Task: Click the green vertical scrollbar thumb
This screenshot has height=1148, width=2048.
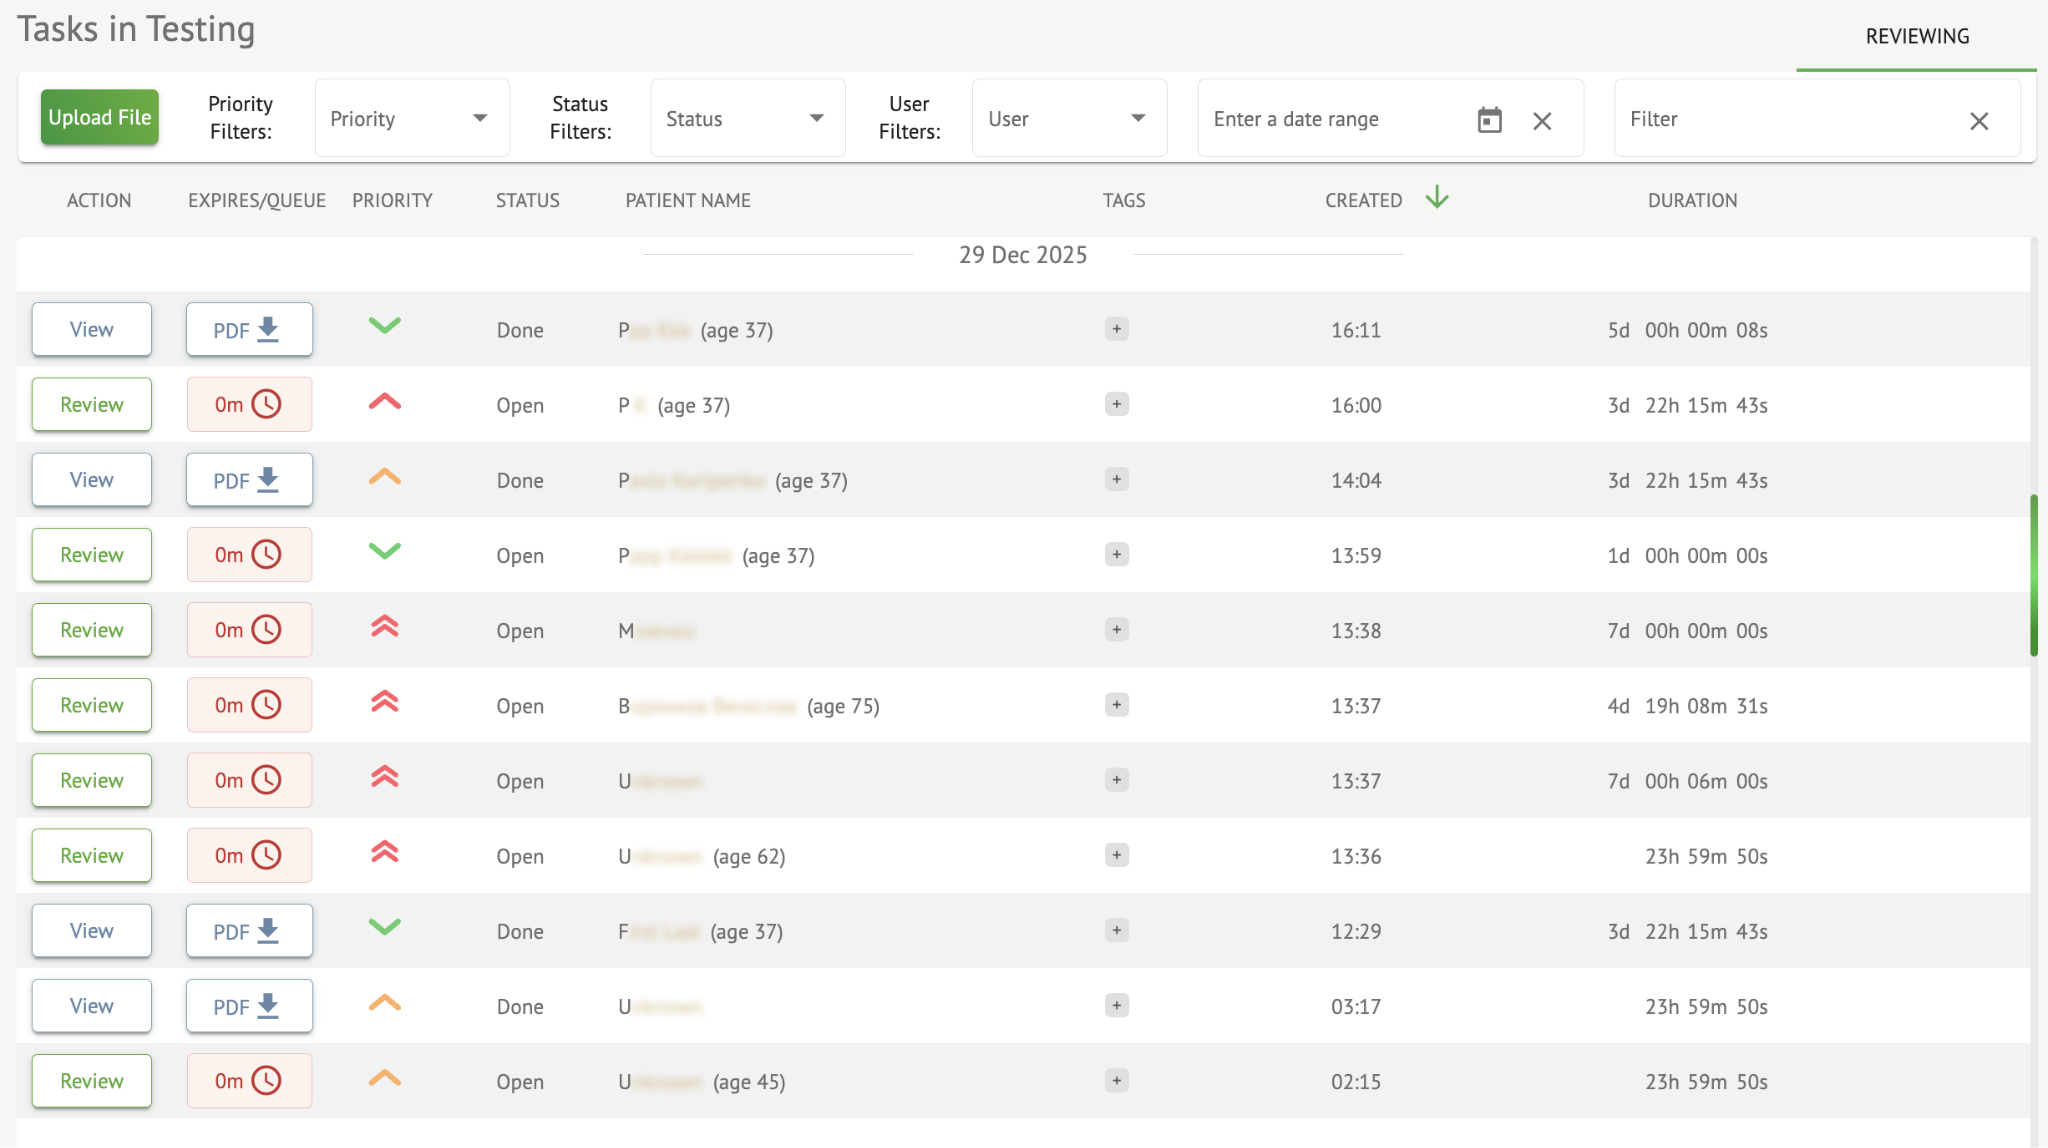Action: pyautogui.click(x=2033, y=575)
